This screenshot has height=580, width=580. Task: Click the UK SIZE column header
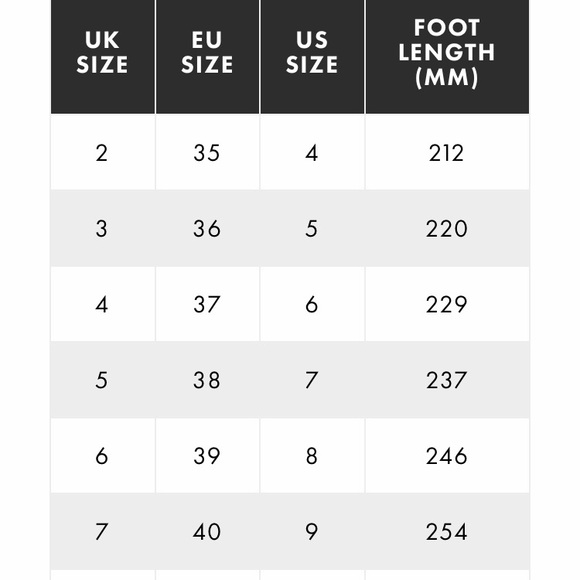(x=103, y=57)
